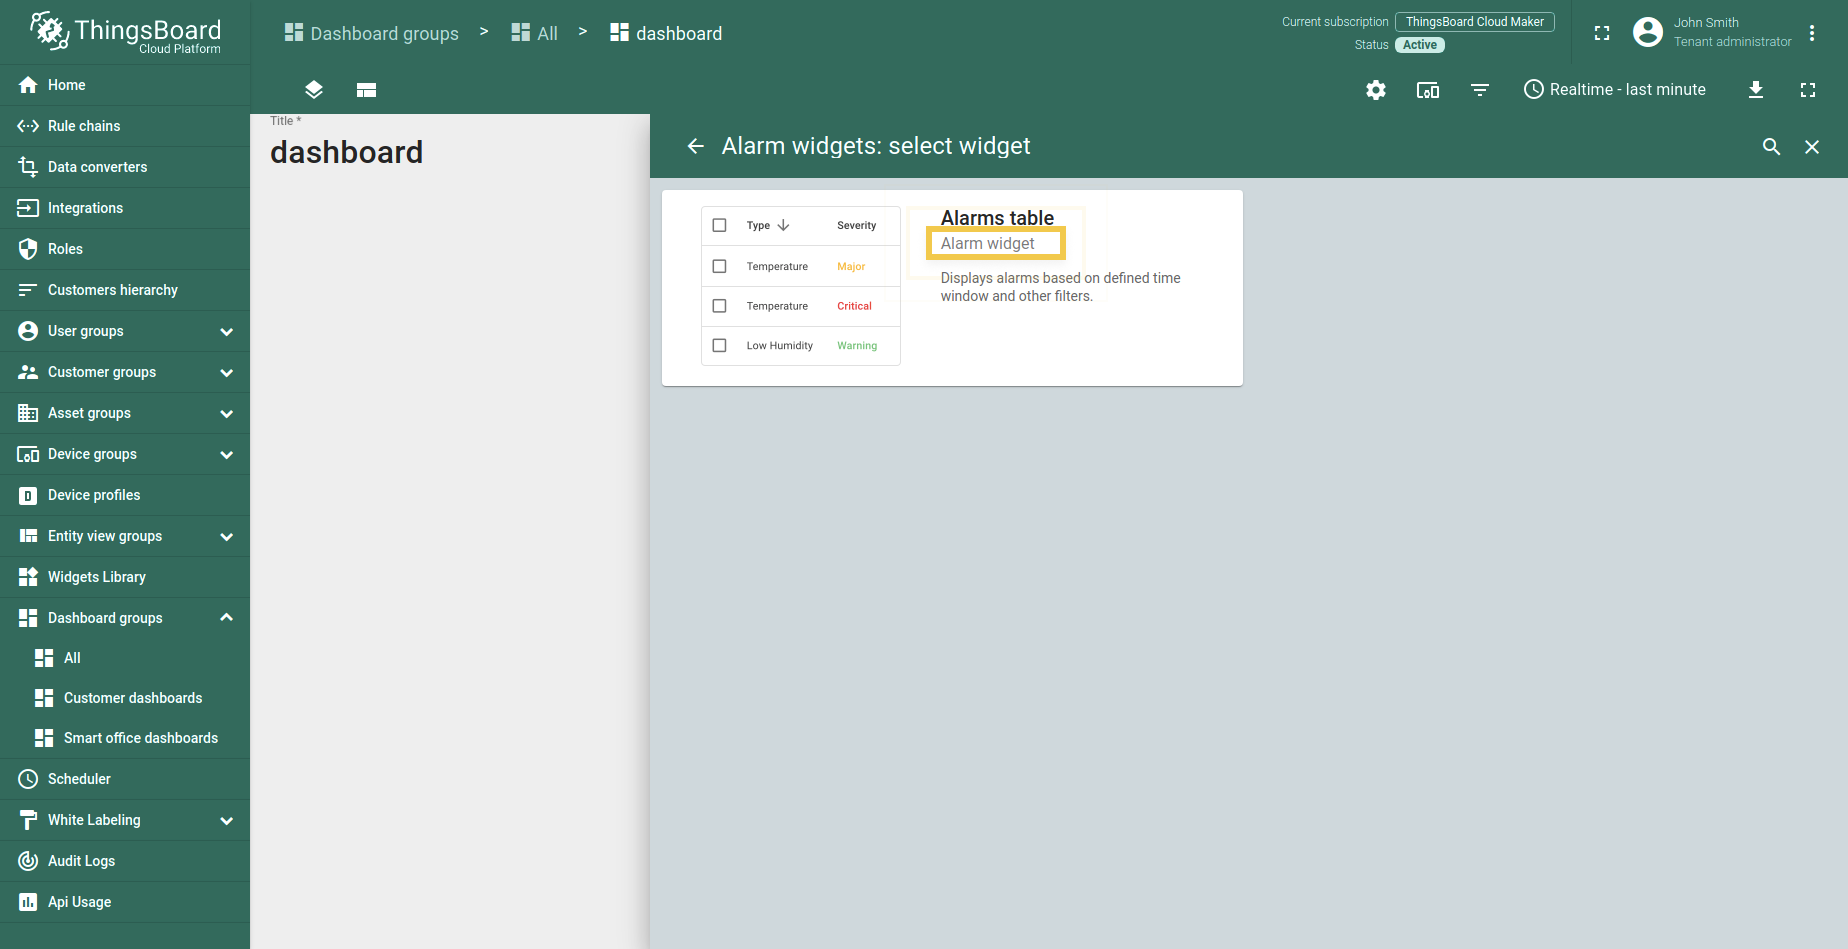Collapse the Dashboard groups chevron
Image resolution: width=1848 pixels, height=949 pixels.
click(x=227, y=618)
